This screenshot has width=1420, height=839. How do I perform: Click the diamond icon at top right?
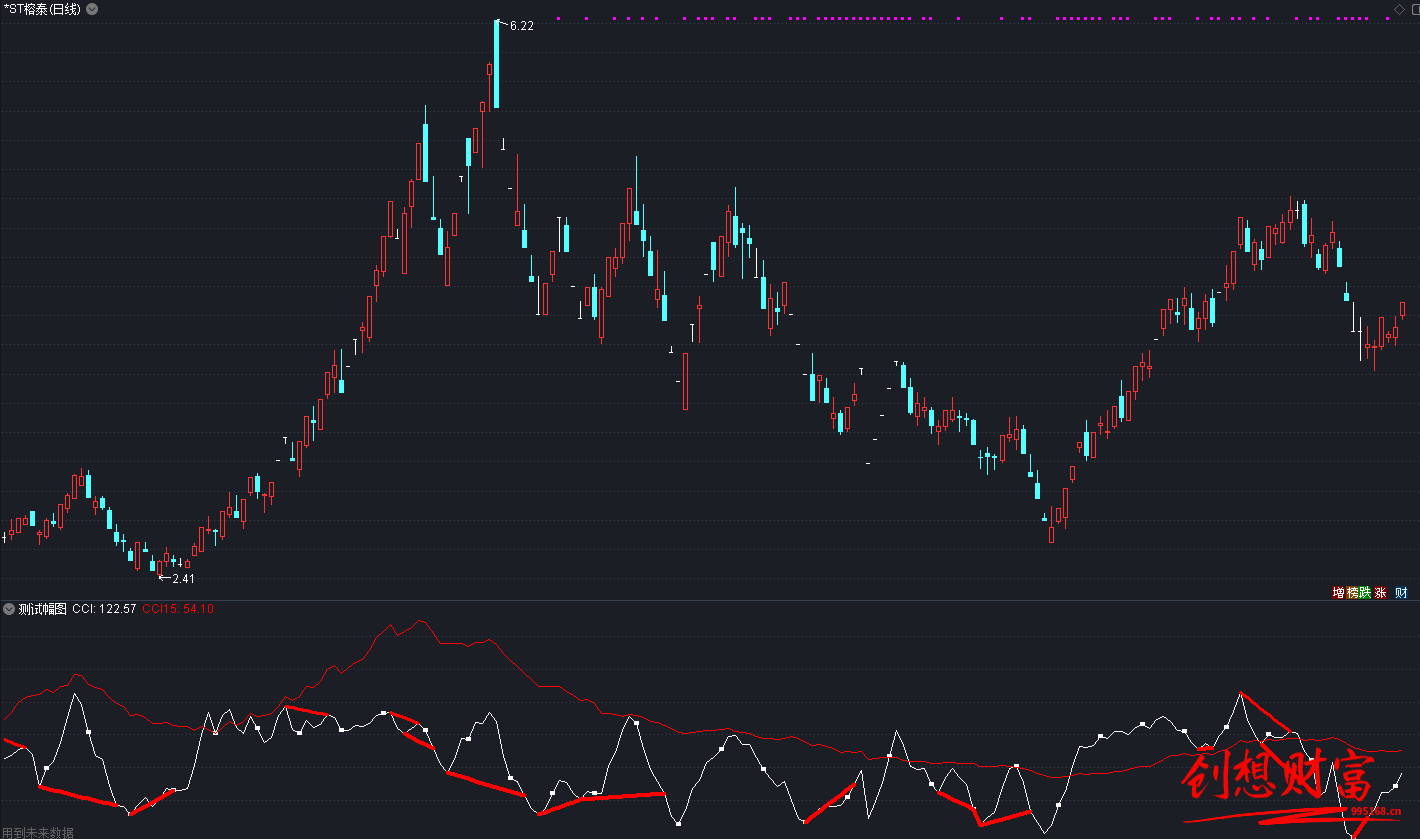coord(1399,9)
